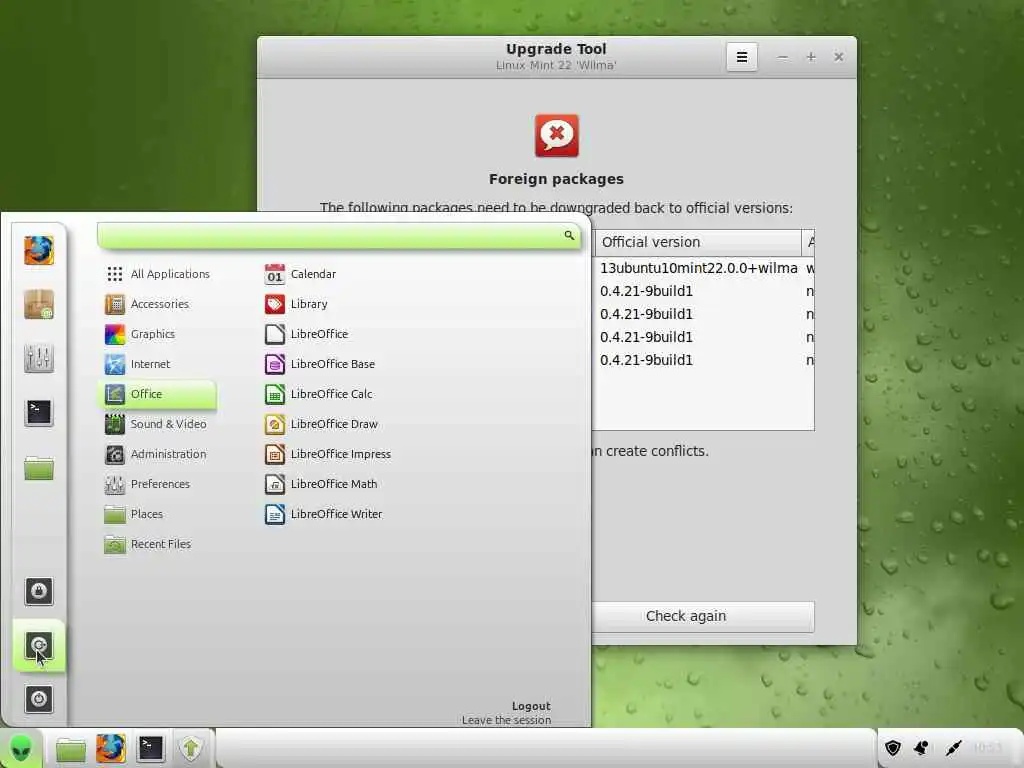Launch LibreOffice Writer
1024x768 pixels.
(324, 515)
